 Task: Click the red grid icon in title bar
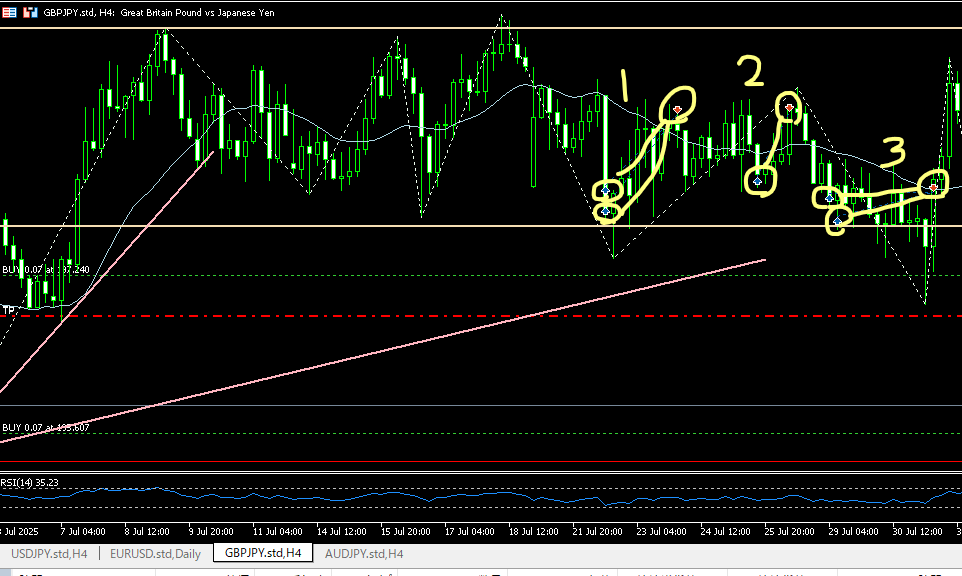9,13
